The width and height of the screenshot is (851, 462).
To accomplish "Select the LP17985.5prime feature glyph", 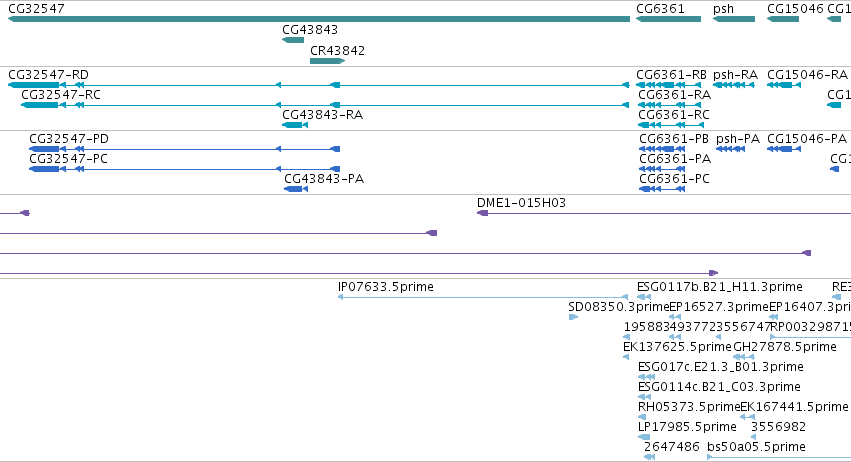I will [644, 437].
